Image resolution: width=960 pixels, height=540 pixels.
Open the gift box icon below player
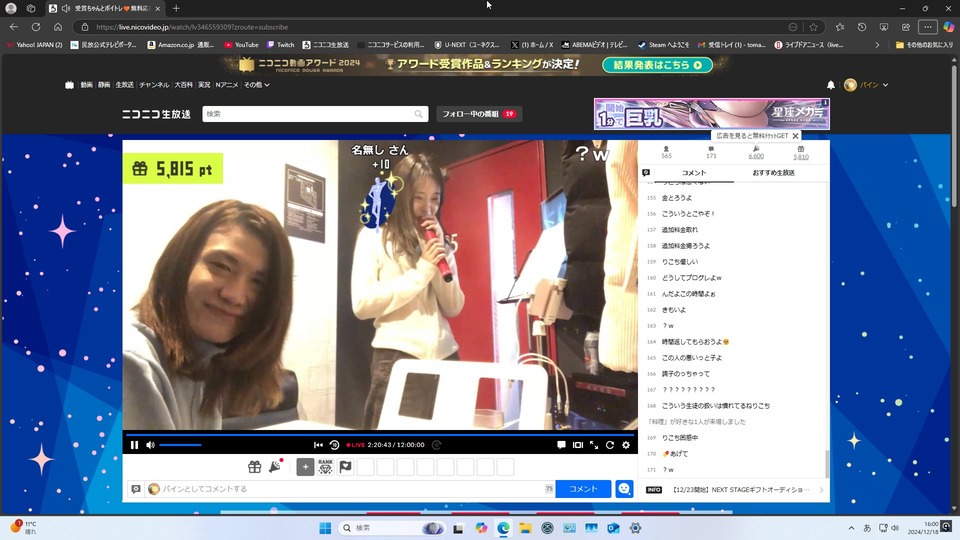255,467
